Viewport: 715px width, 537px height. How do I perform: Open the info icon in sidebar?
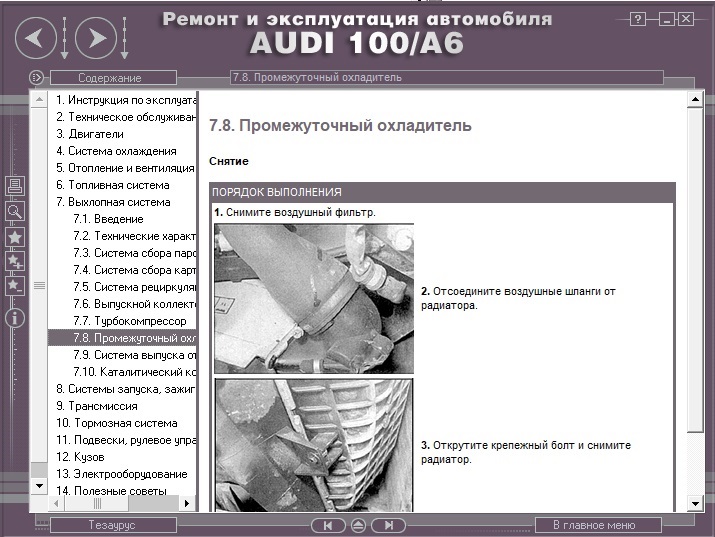click(x=15, y=318)
